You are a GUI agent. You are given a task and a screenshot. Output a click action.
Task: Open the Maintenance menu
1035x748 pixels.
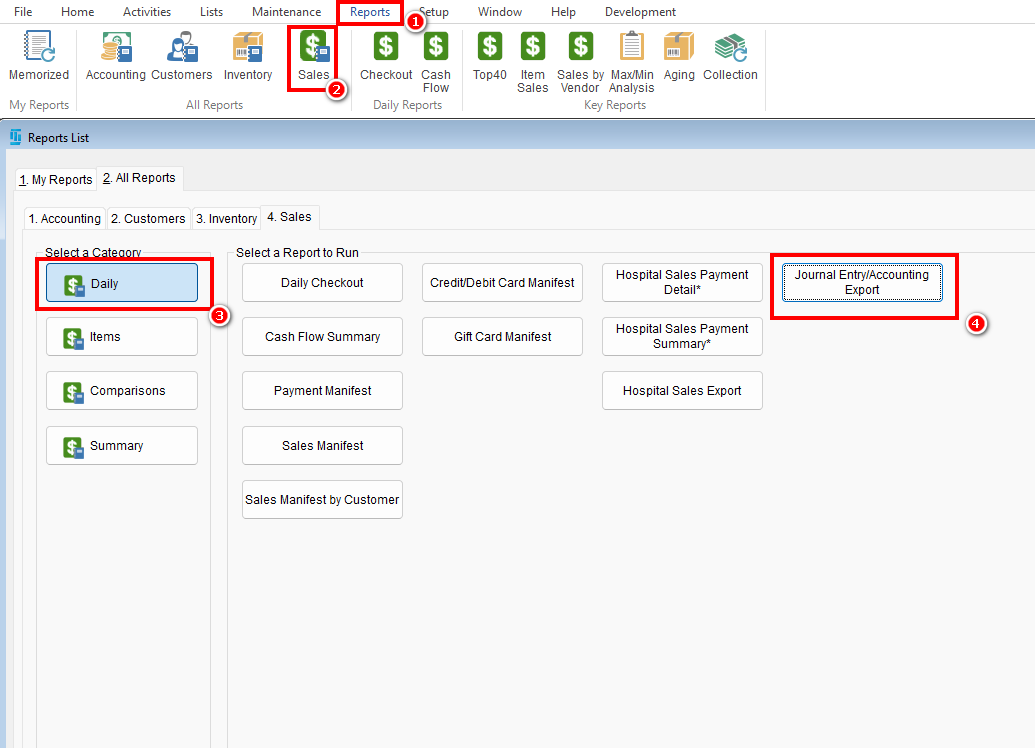(x=286, y=12)
